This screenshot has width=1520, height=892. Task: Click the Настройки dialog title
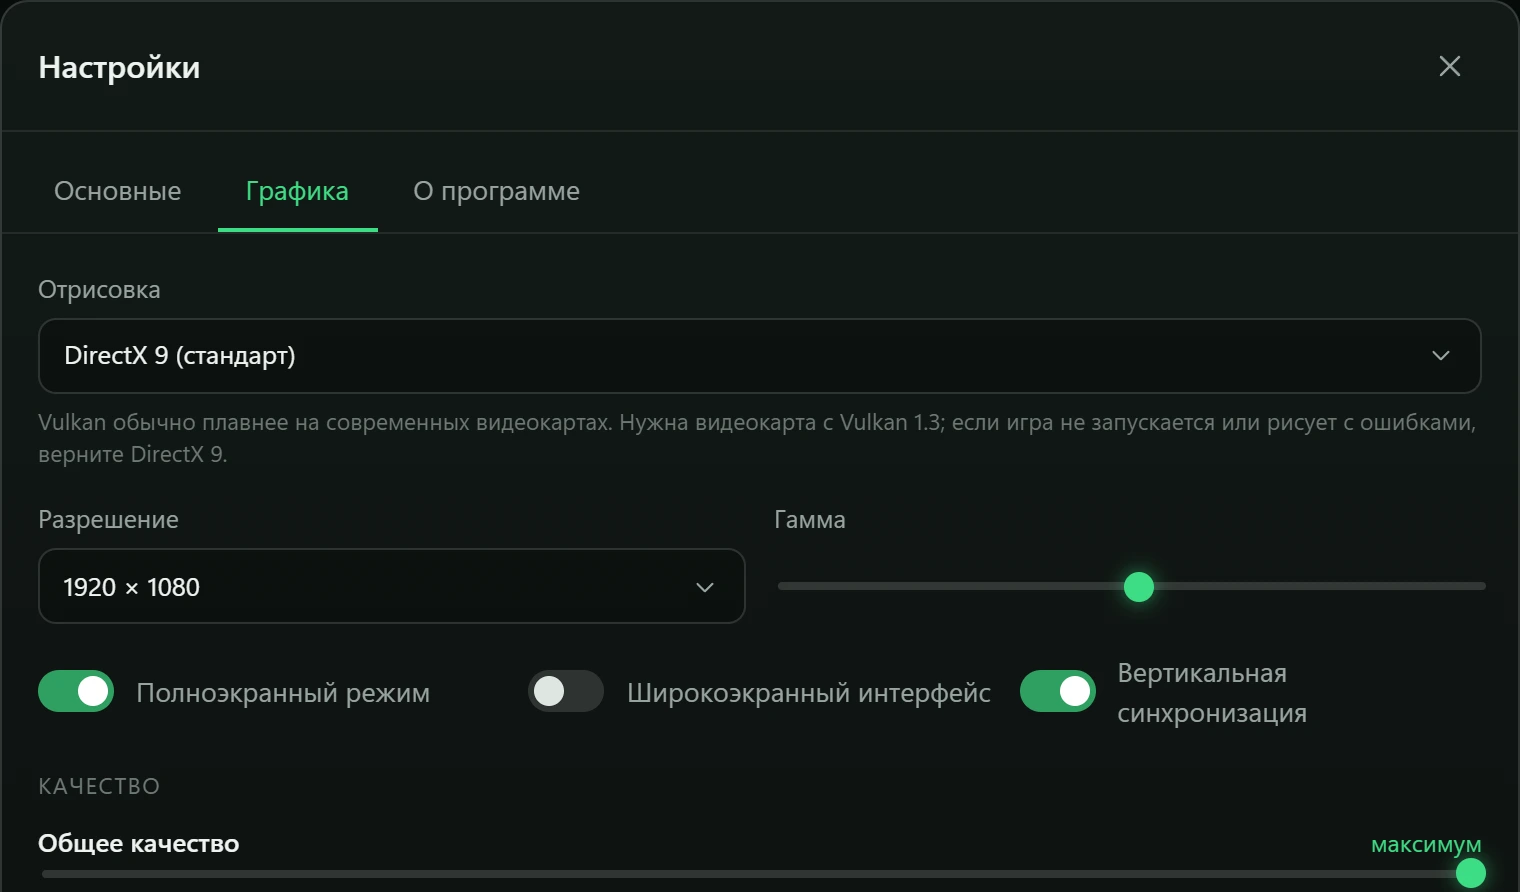pyautogui.click(x=119, y=67)
